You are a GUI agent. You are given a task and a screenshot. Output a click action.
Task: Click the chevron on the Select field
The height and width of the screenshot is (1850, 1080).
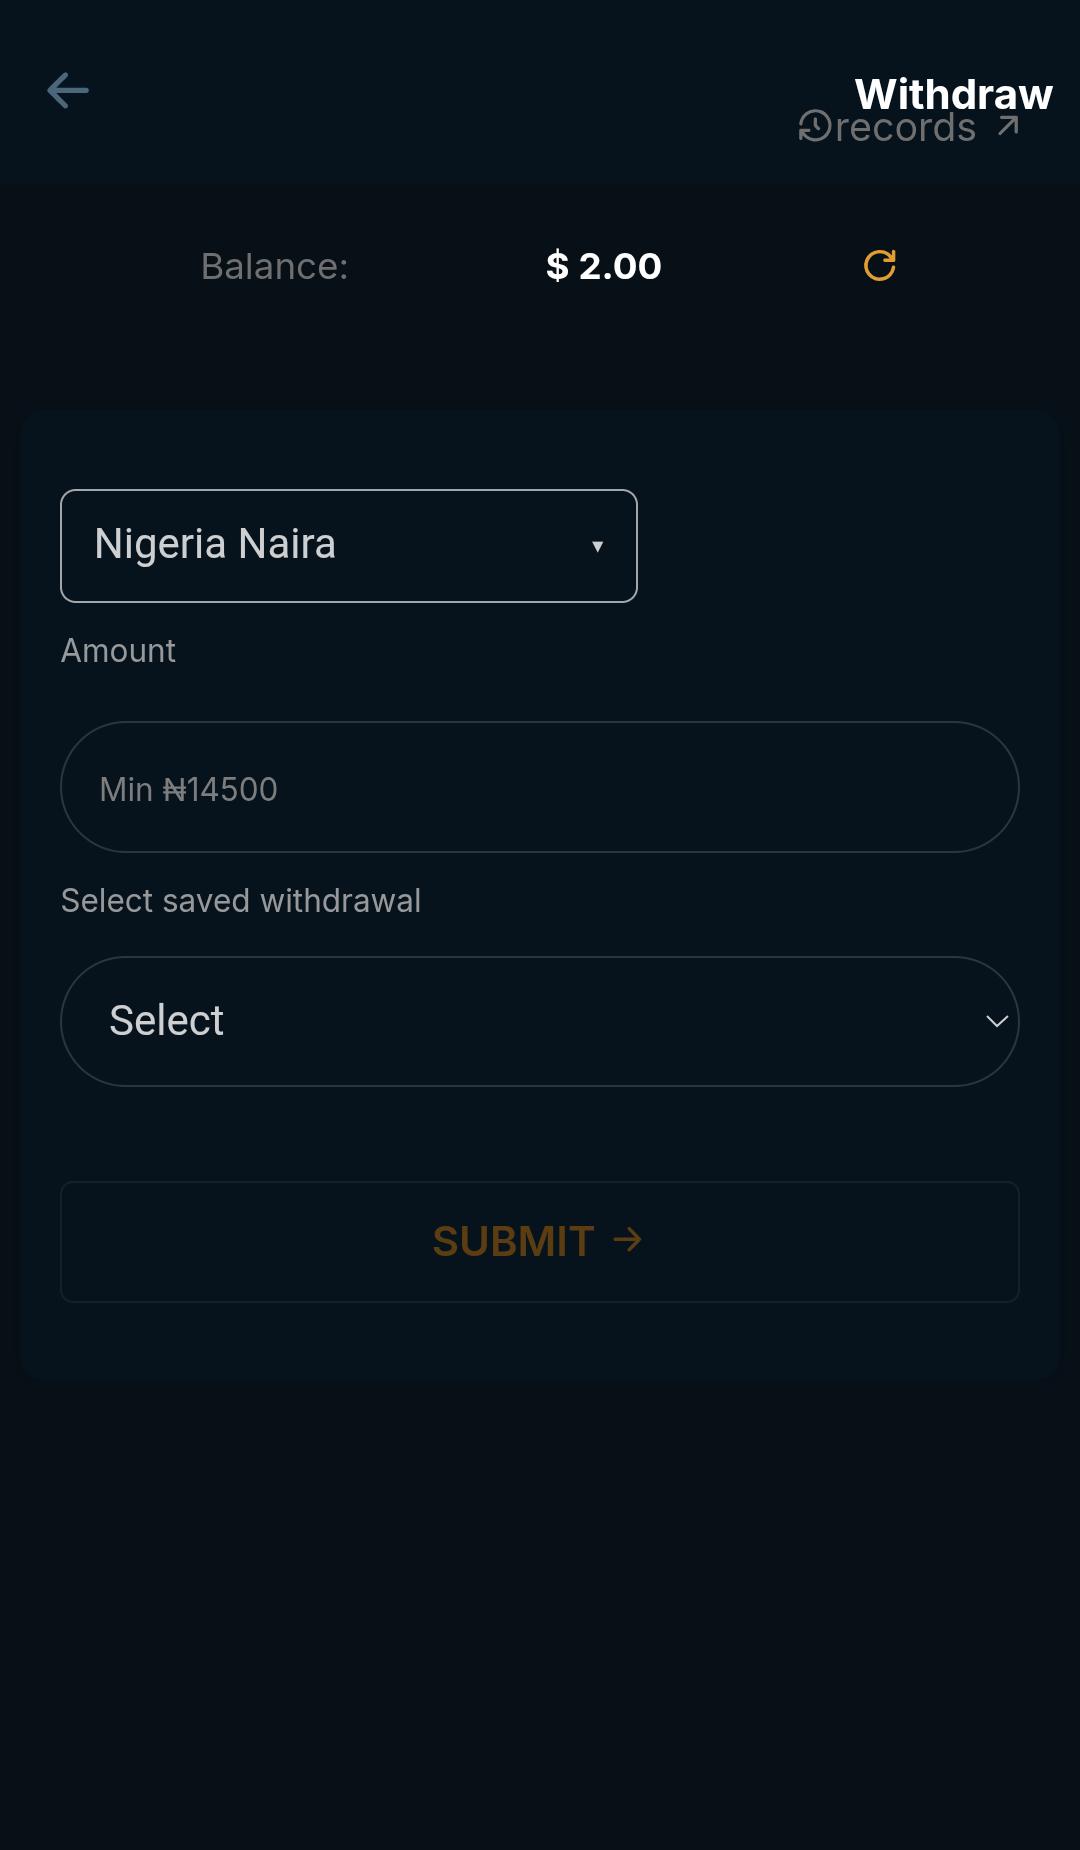point(996,1021)
